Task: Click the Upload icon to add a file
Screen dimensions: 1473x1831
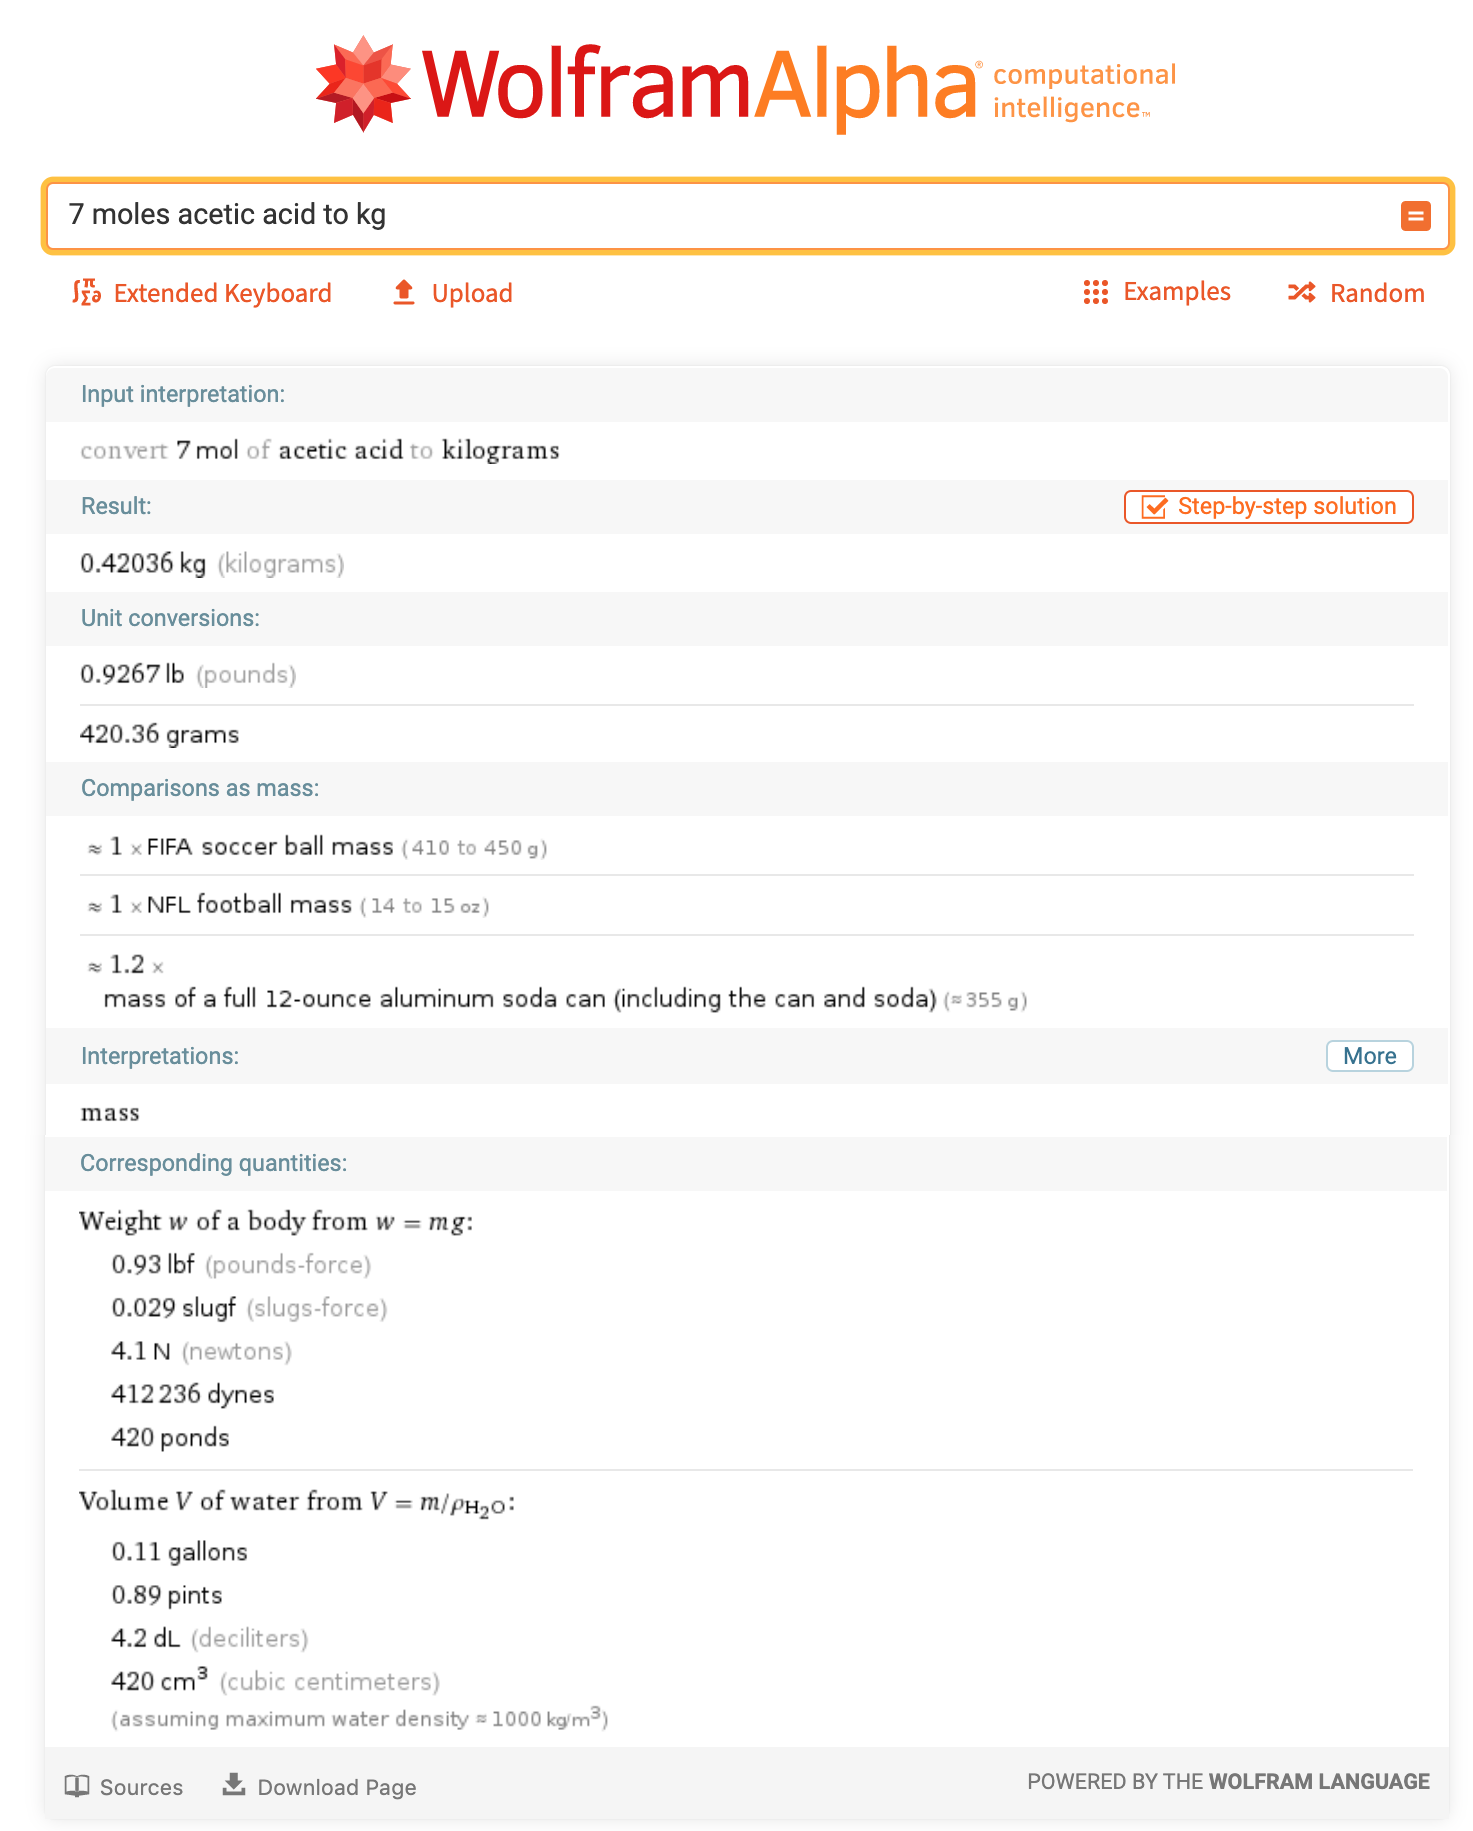Action: pos(403,291)
